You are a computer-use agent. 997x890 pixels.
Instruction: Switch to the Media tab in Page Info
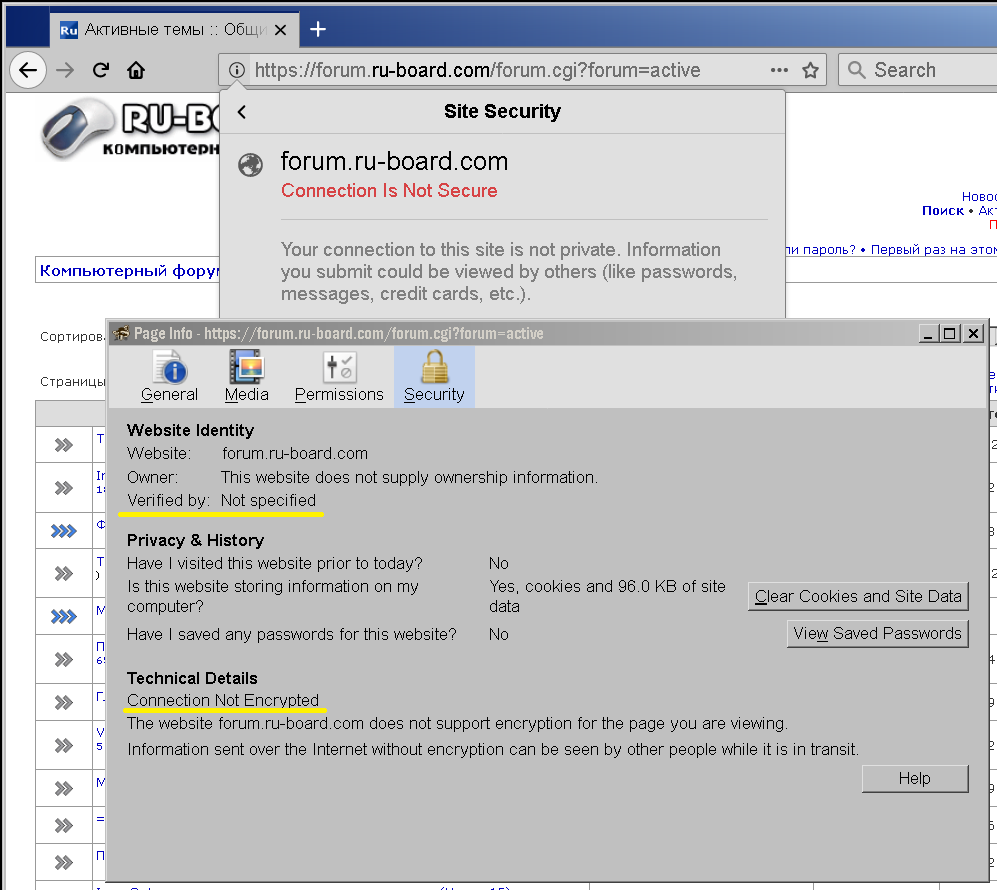click(247, 377)
